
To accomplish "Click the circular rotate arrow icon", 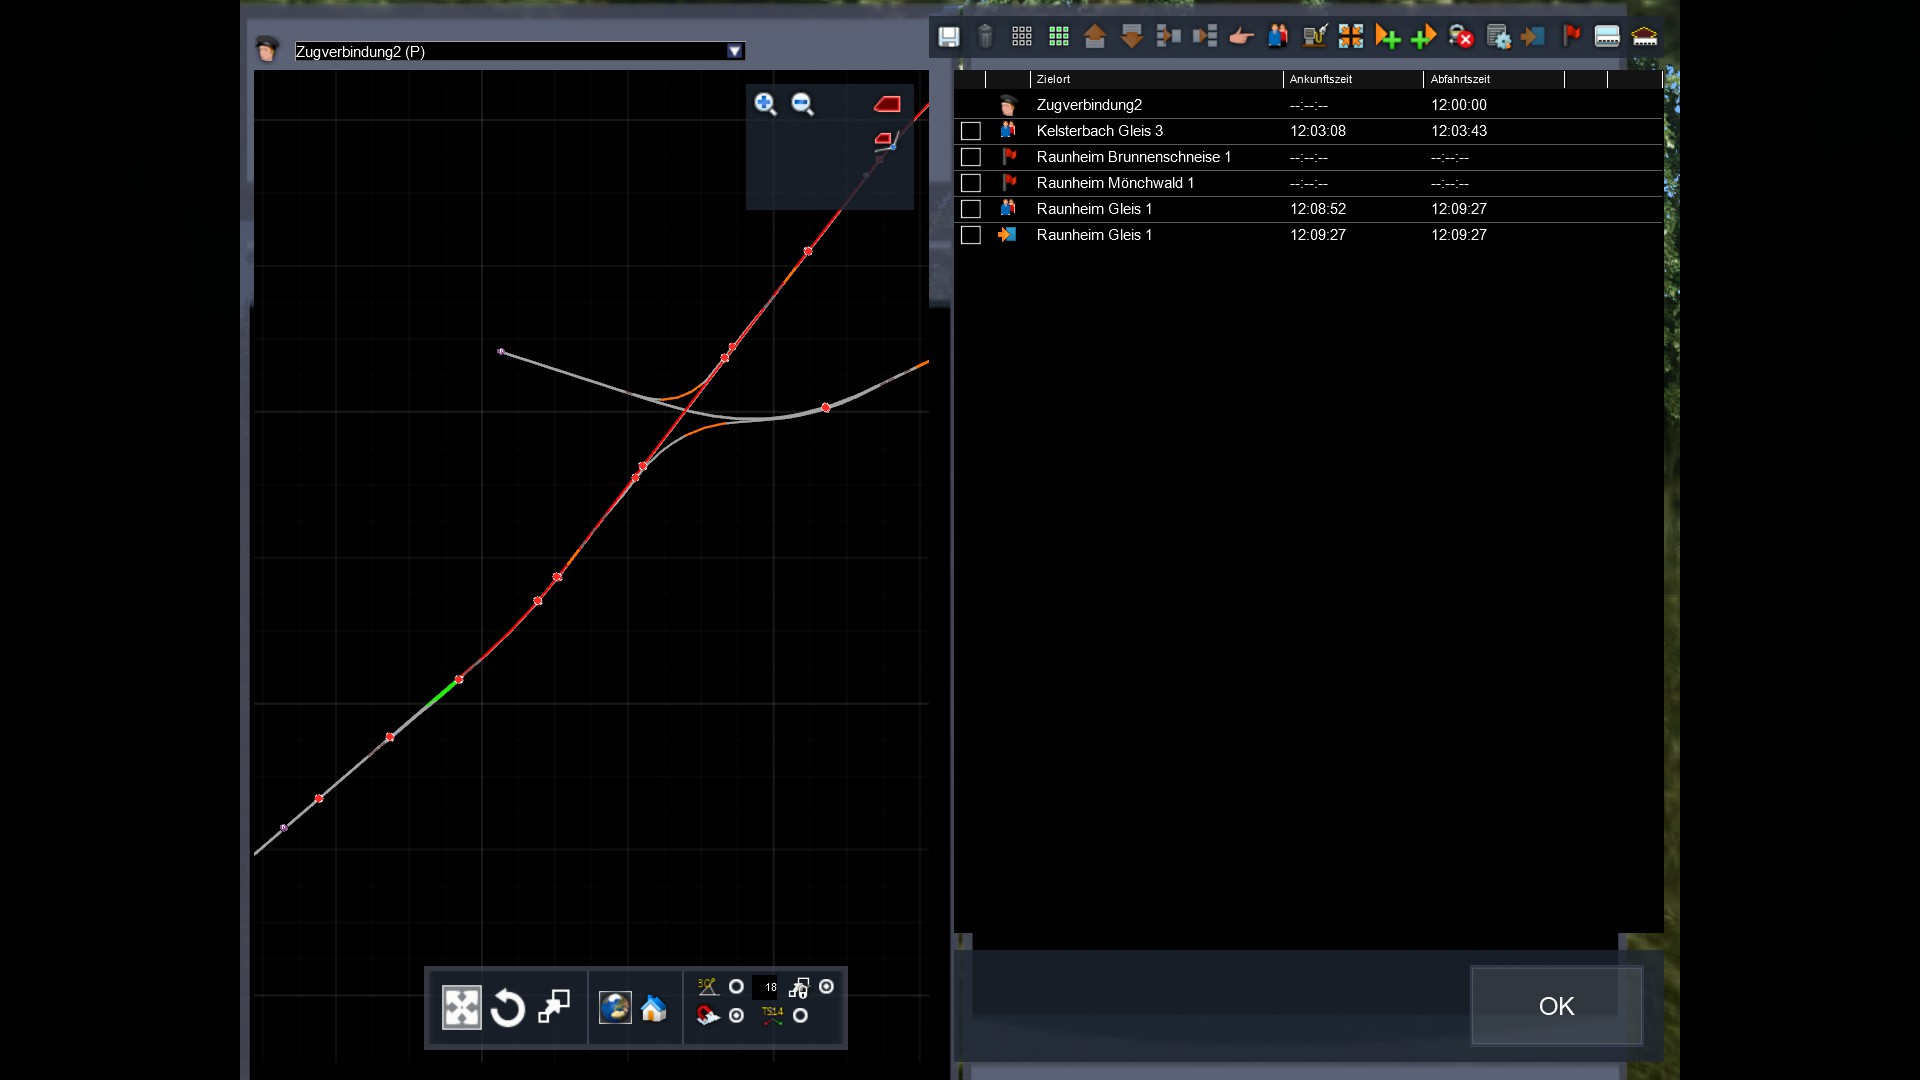I will point(508,1008).
